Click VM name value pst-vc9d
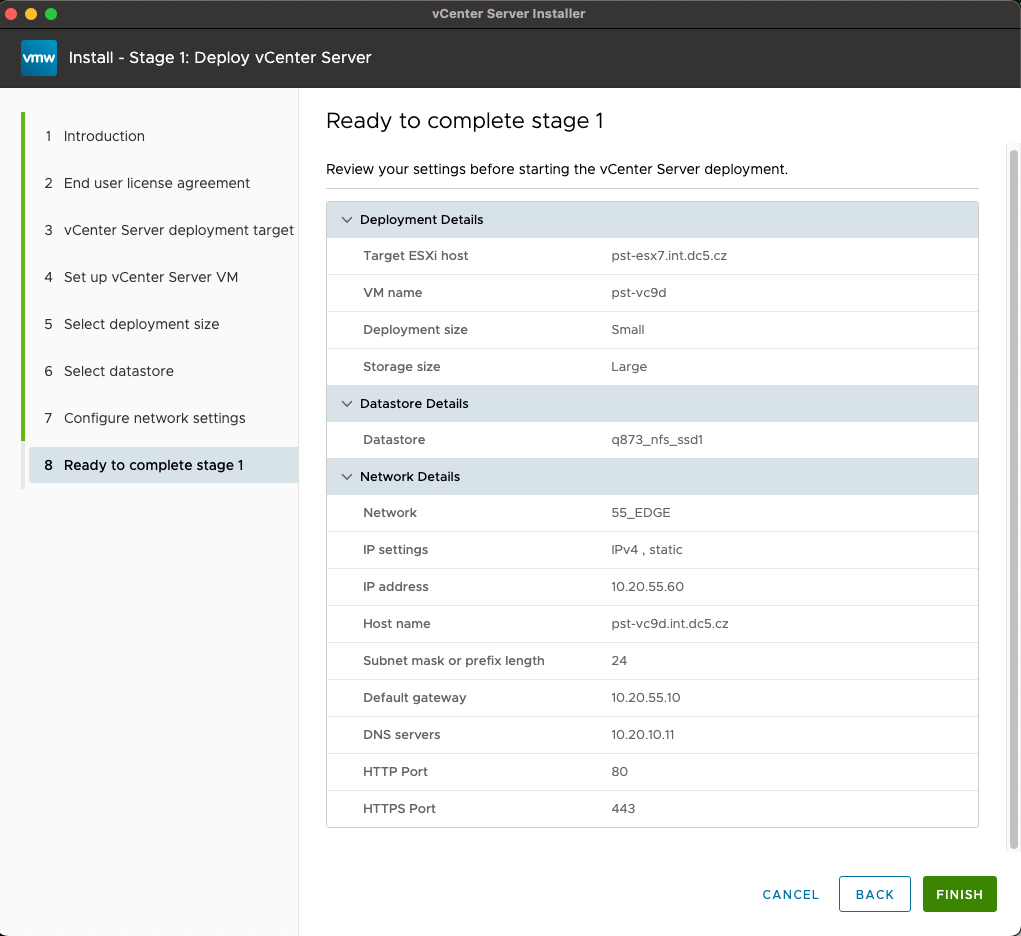The width and height of the screenshot is (1021, 936). tap(638, 293)
